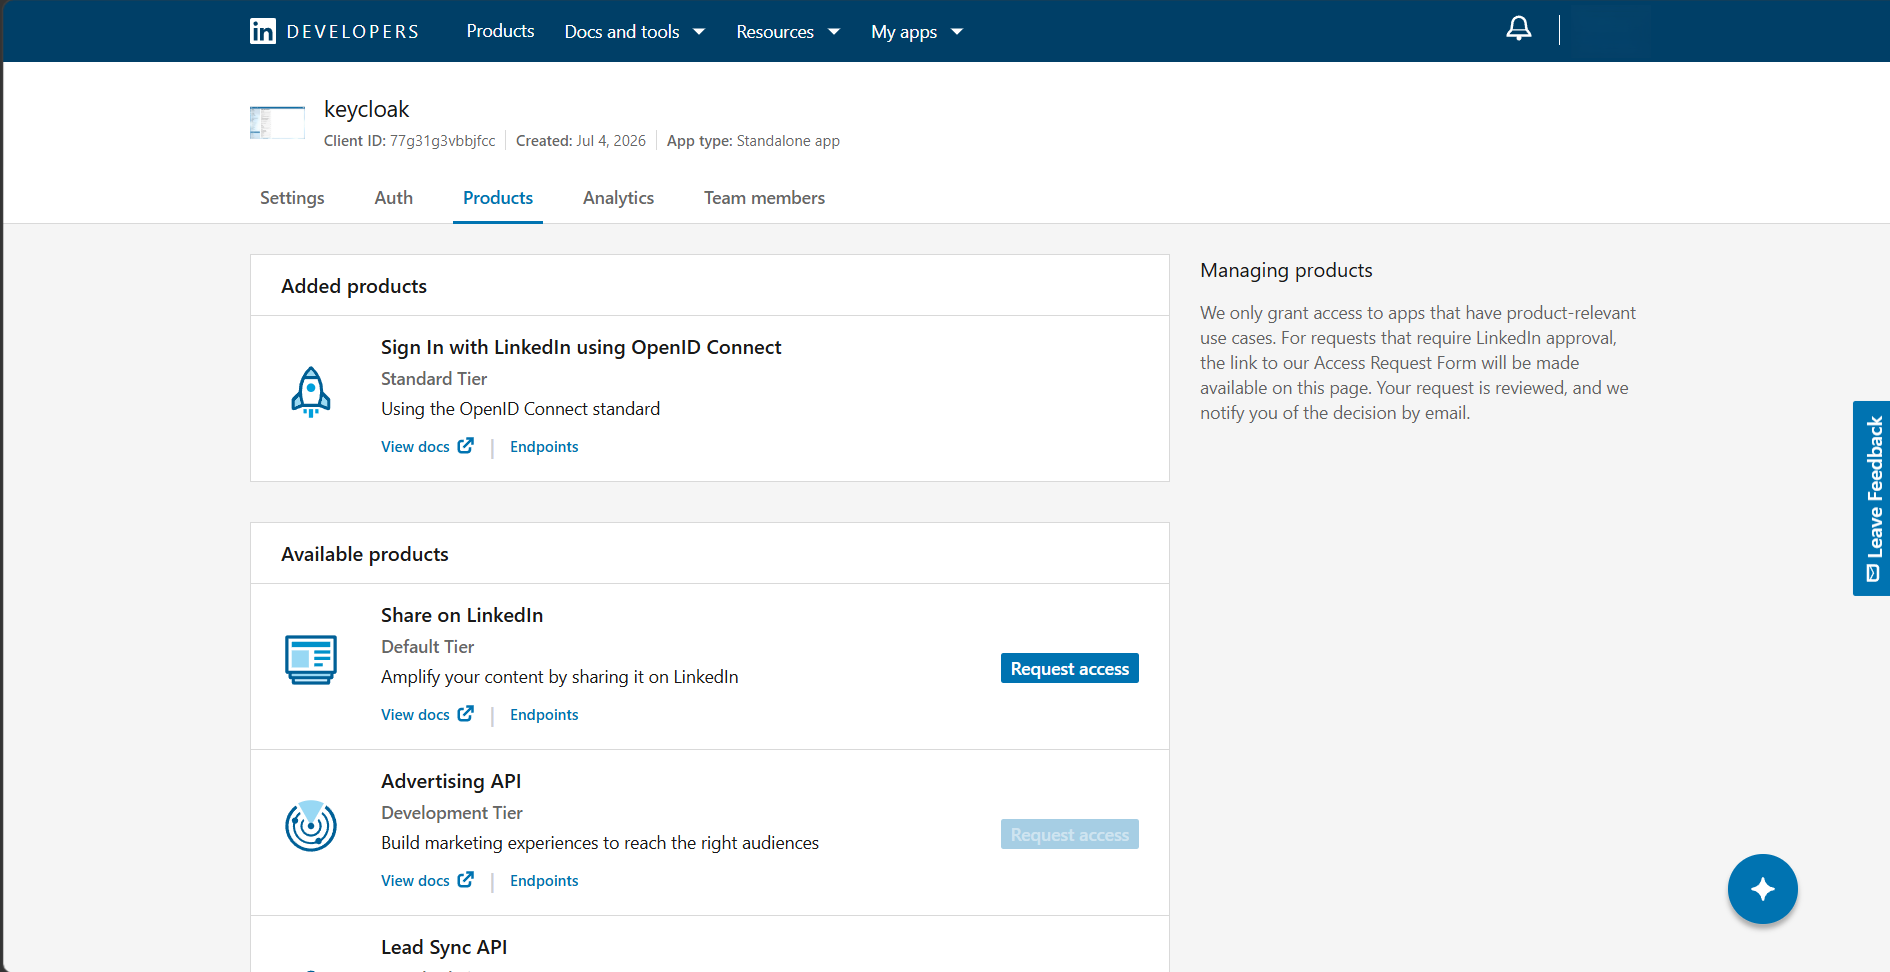Click the Development Tier label
The height and width of the screenshot is (972, 1890).
click(452, 813)
